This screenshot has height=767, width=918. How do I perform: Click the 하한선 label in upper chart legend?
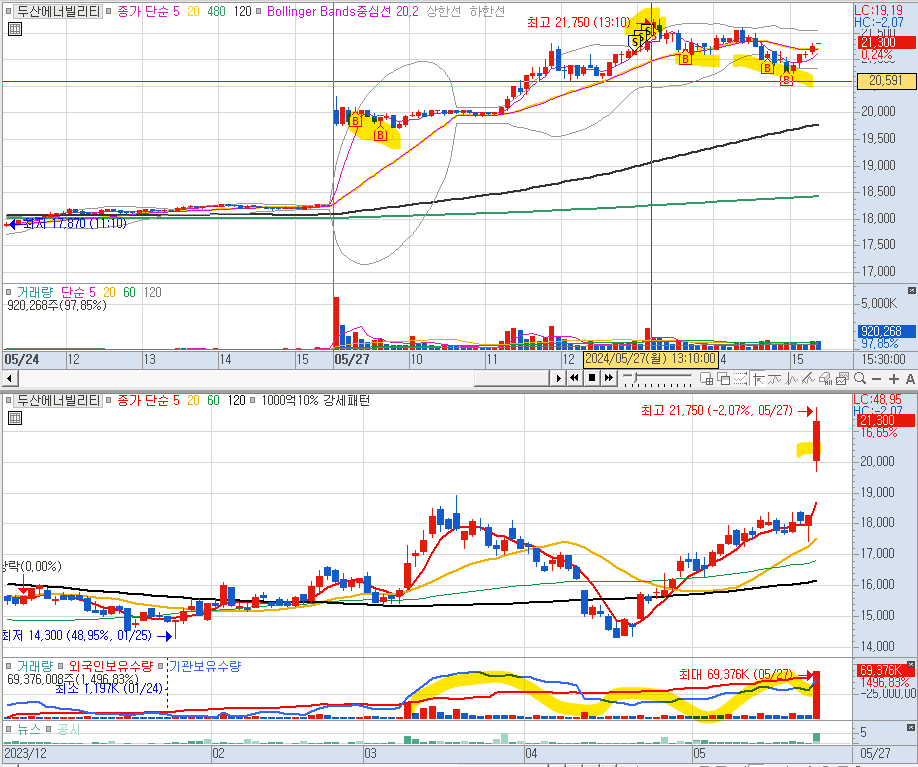point(487,11)
